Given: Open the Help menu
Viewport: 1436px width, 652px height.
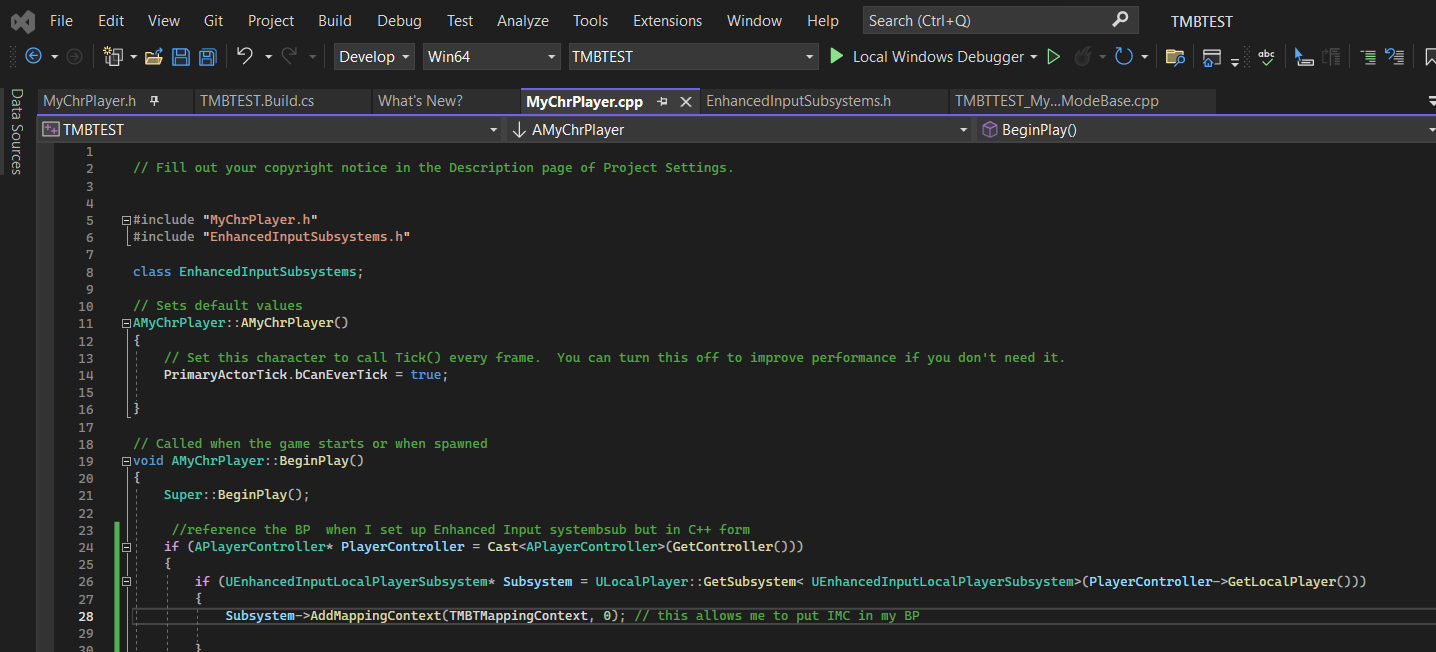Looking at the screenshot, I should pos(822,20).
